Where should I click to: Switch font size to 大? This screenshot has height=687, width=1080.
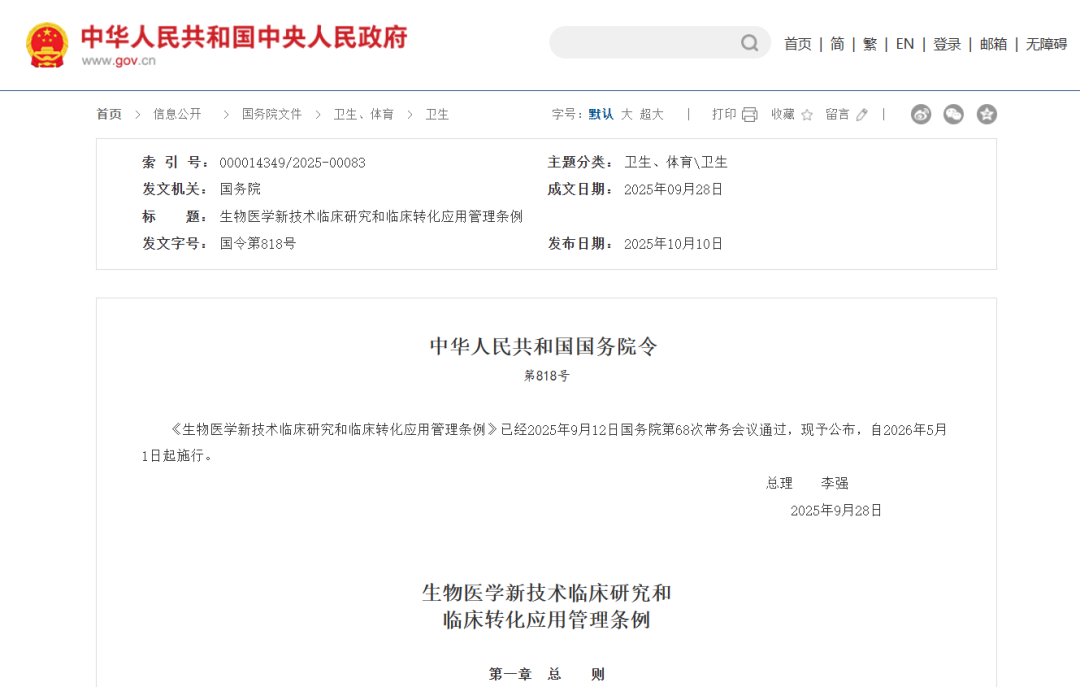pos(627,114)
